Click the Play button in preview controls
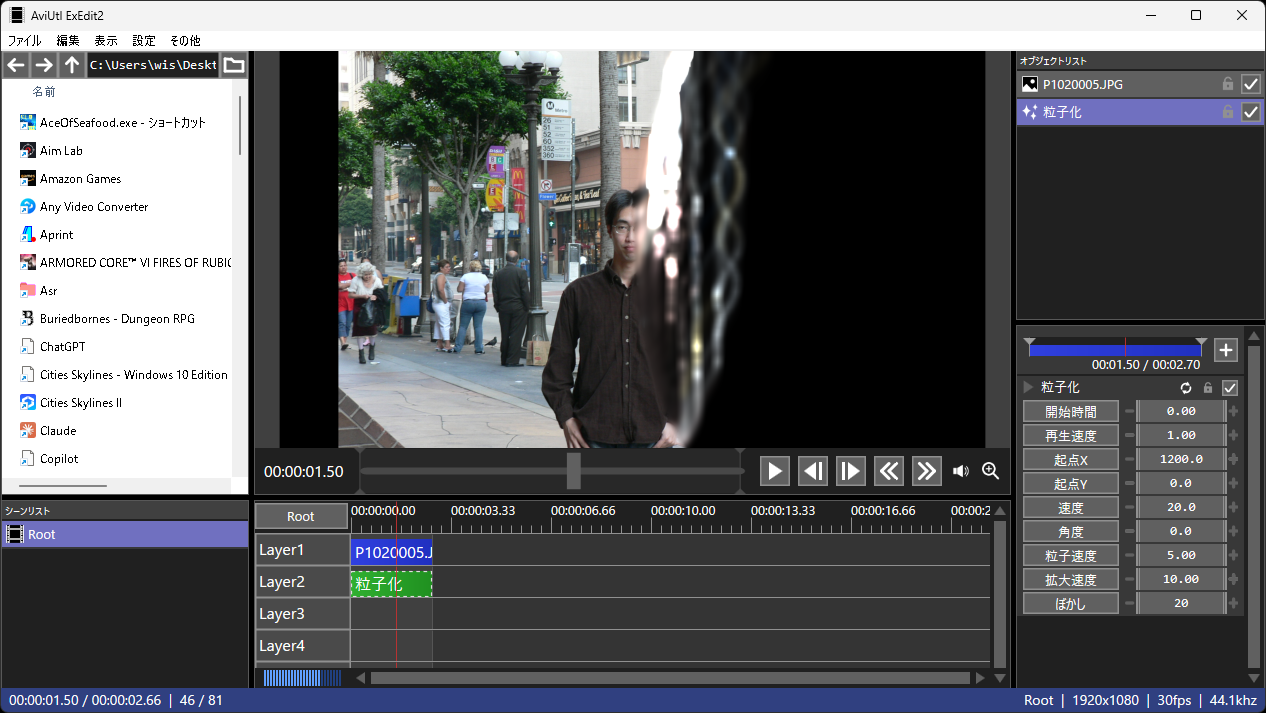 click(x=775, y=471)
